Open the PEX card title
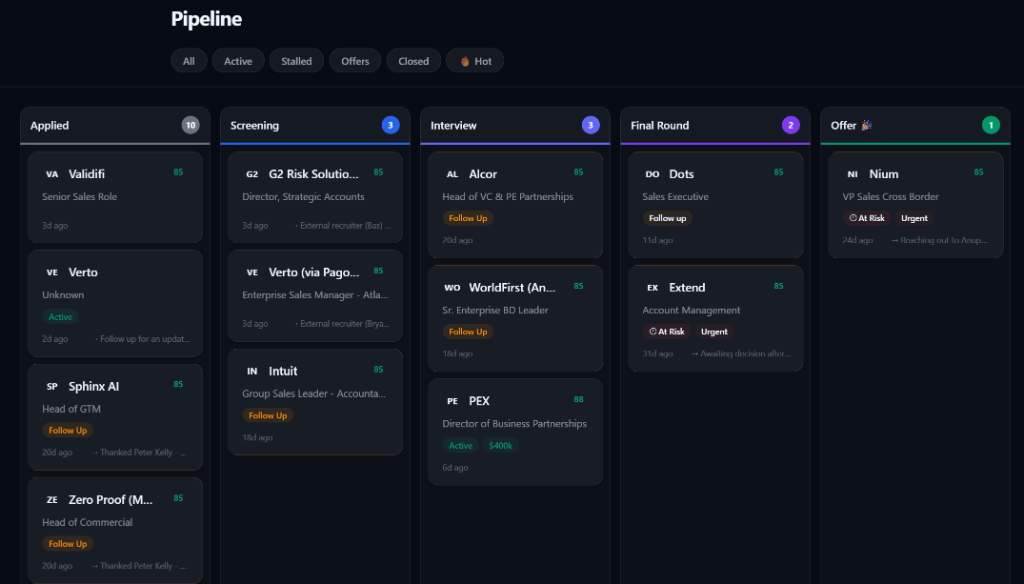1024x584 pixels. [479, 401]
